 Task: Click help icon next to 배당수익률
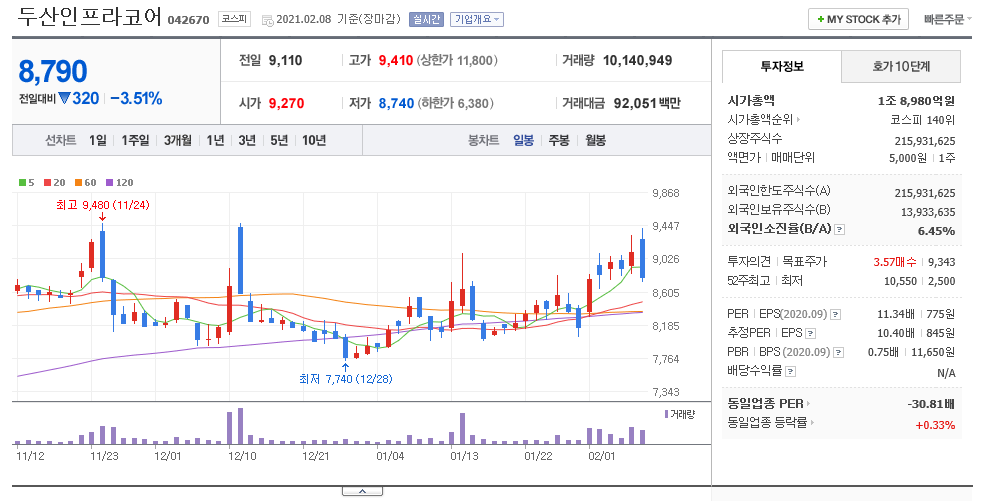791,372
